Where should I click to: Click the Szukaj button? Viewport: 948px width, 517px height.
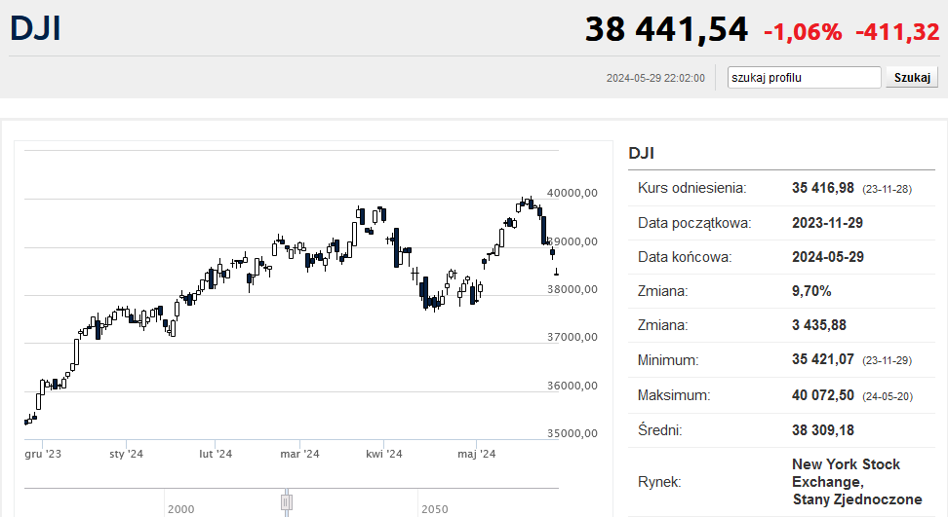coord(912,77)
